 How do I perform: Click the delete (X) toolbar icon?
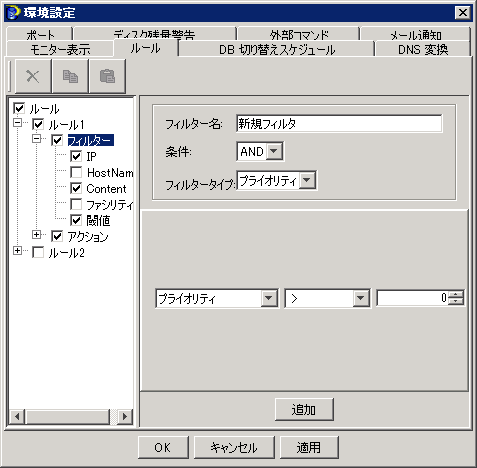tap(33, 76)
